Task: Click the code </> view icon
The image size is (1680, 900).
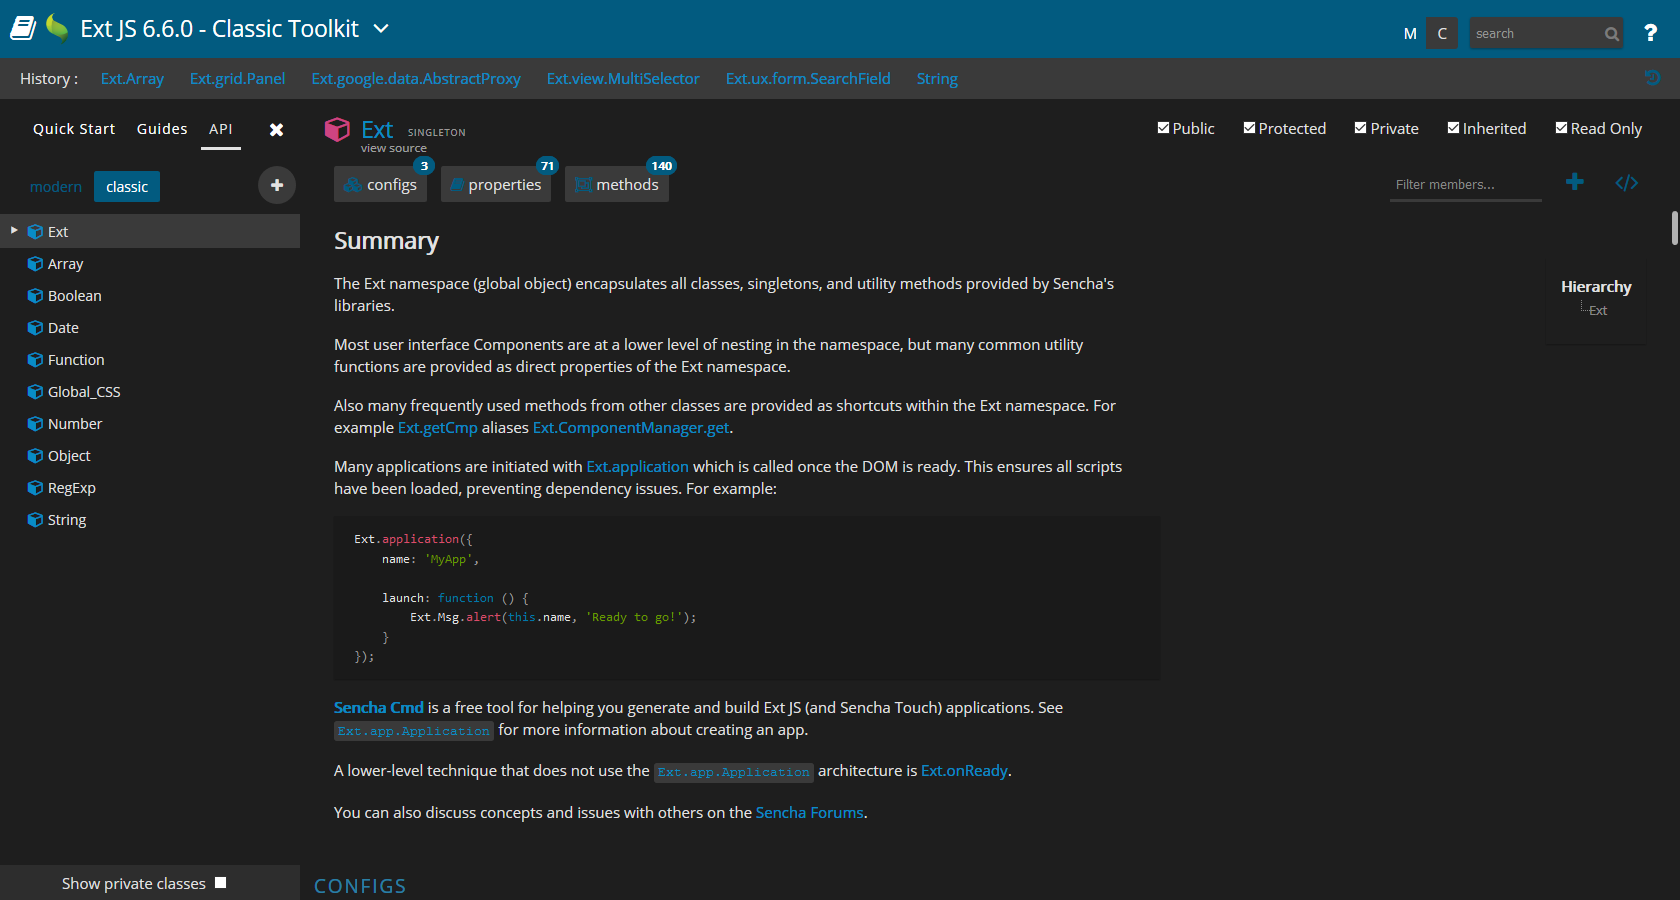Action: click(x=1627, y=183)
